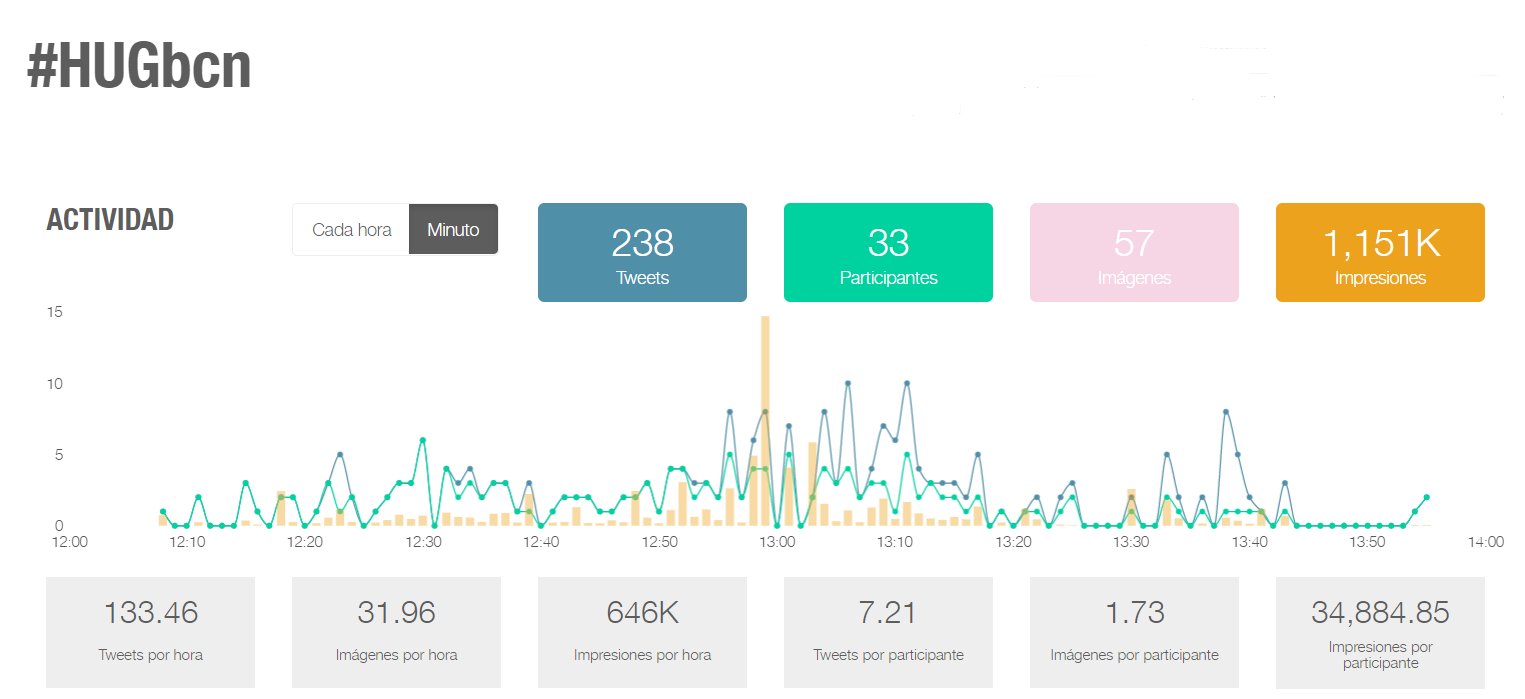1525x699 pixels.
Task: Toggle the blue 238 Tweets series card
Action: pos(642,252)
